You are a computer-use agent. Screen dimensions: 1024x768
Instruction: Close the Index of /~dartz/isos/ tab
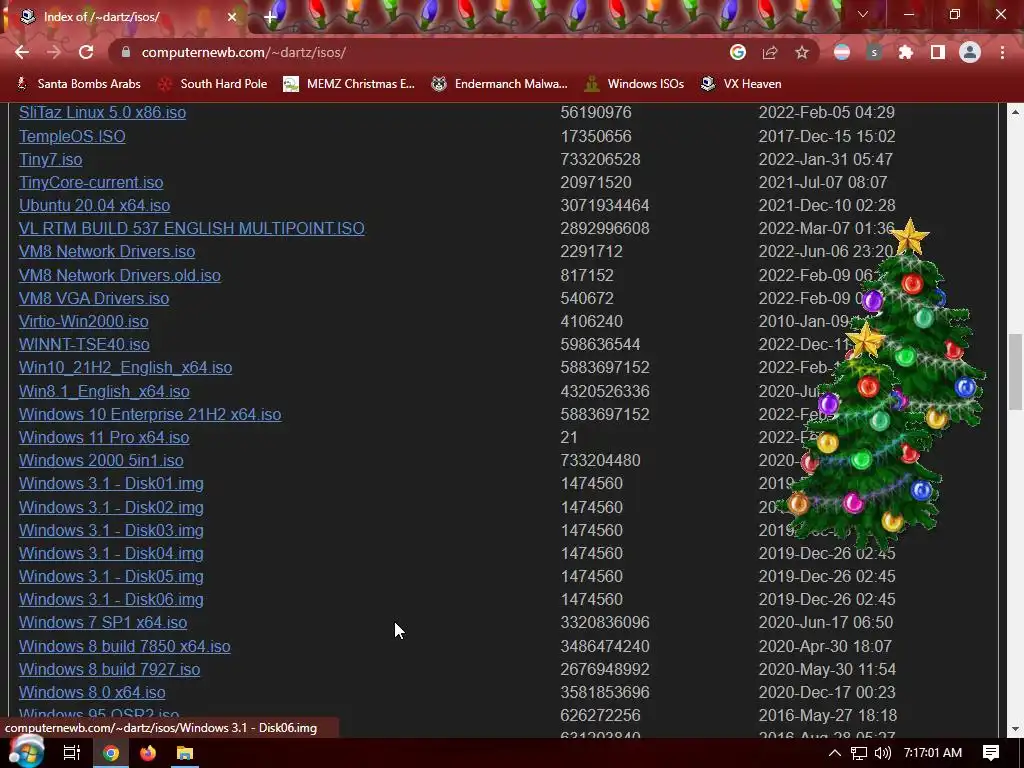click(232, 17)
